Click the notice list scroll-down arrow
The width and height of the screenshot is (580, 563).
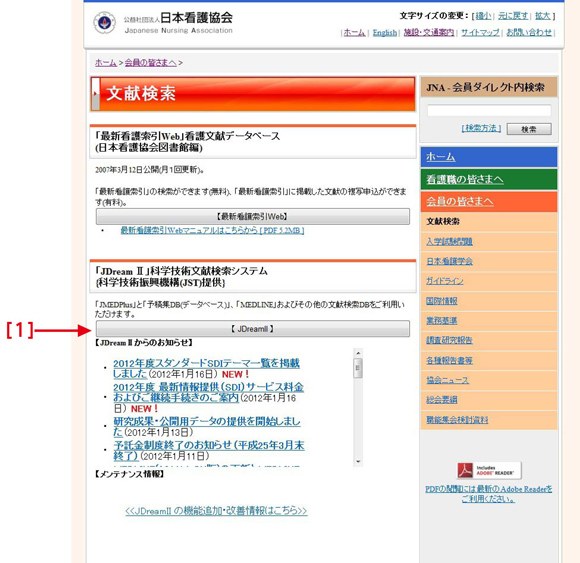pos(358,461)
